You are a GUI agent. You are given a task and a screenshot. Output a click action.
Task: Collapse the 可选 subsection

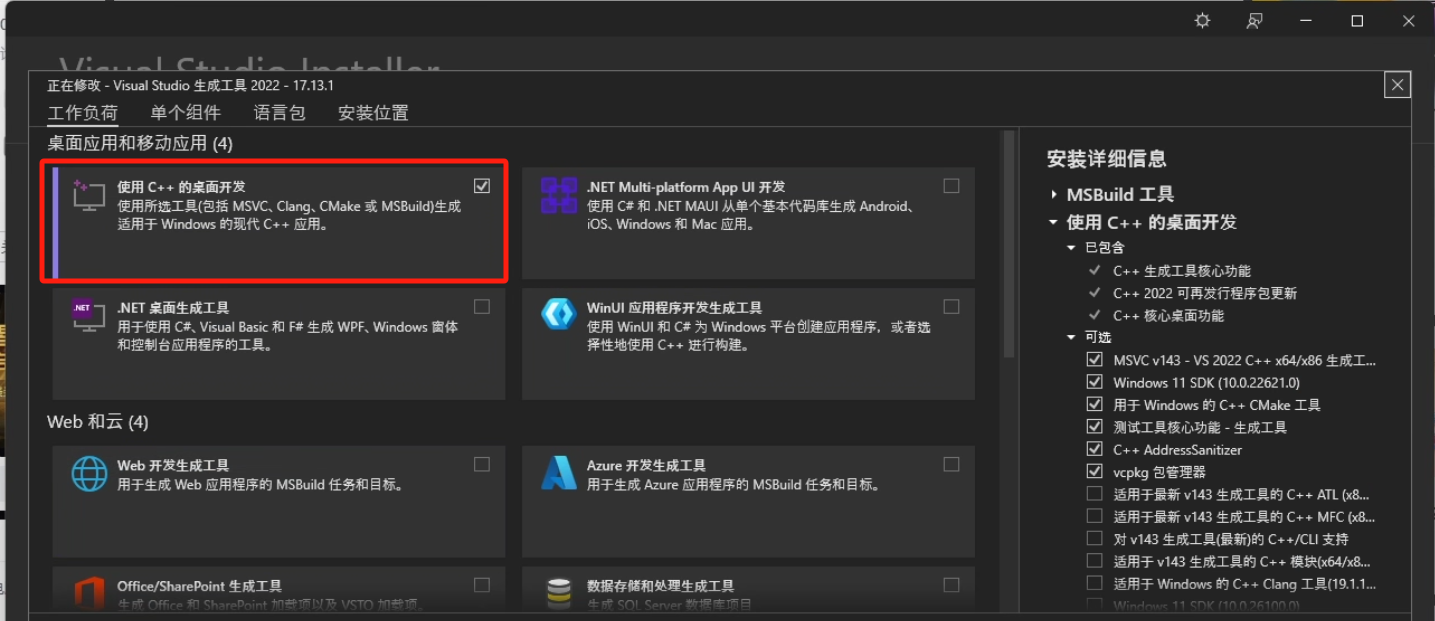tap(1071, 337)
